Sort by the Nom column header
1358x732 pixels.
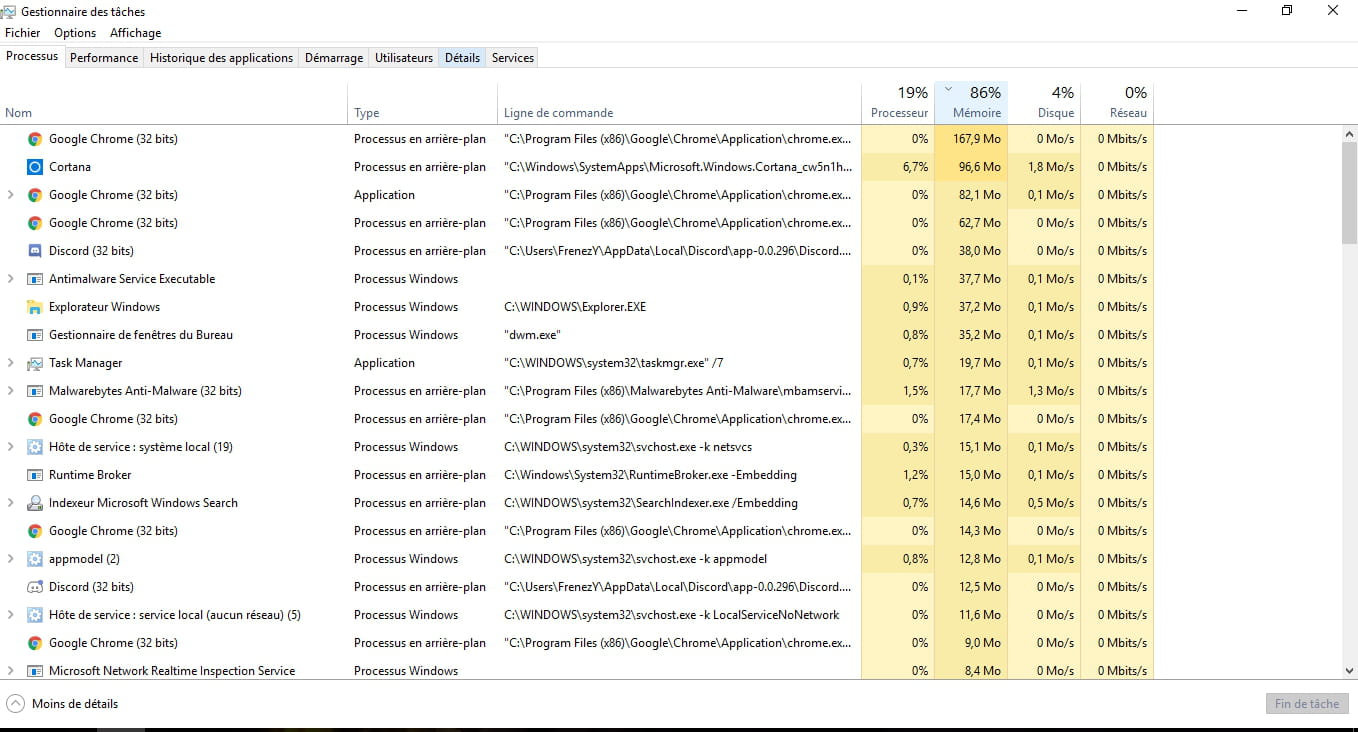[x=174, y=103]
